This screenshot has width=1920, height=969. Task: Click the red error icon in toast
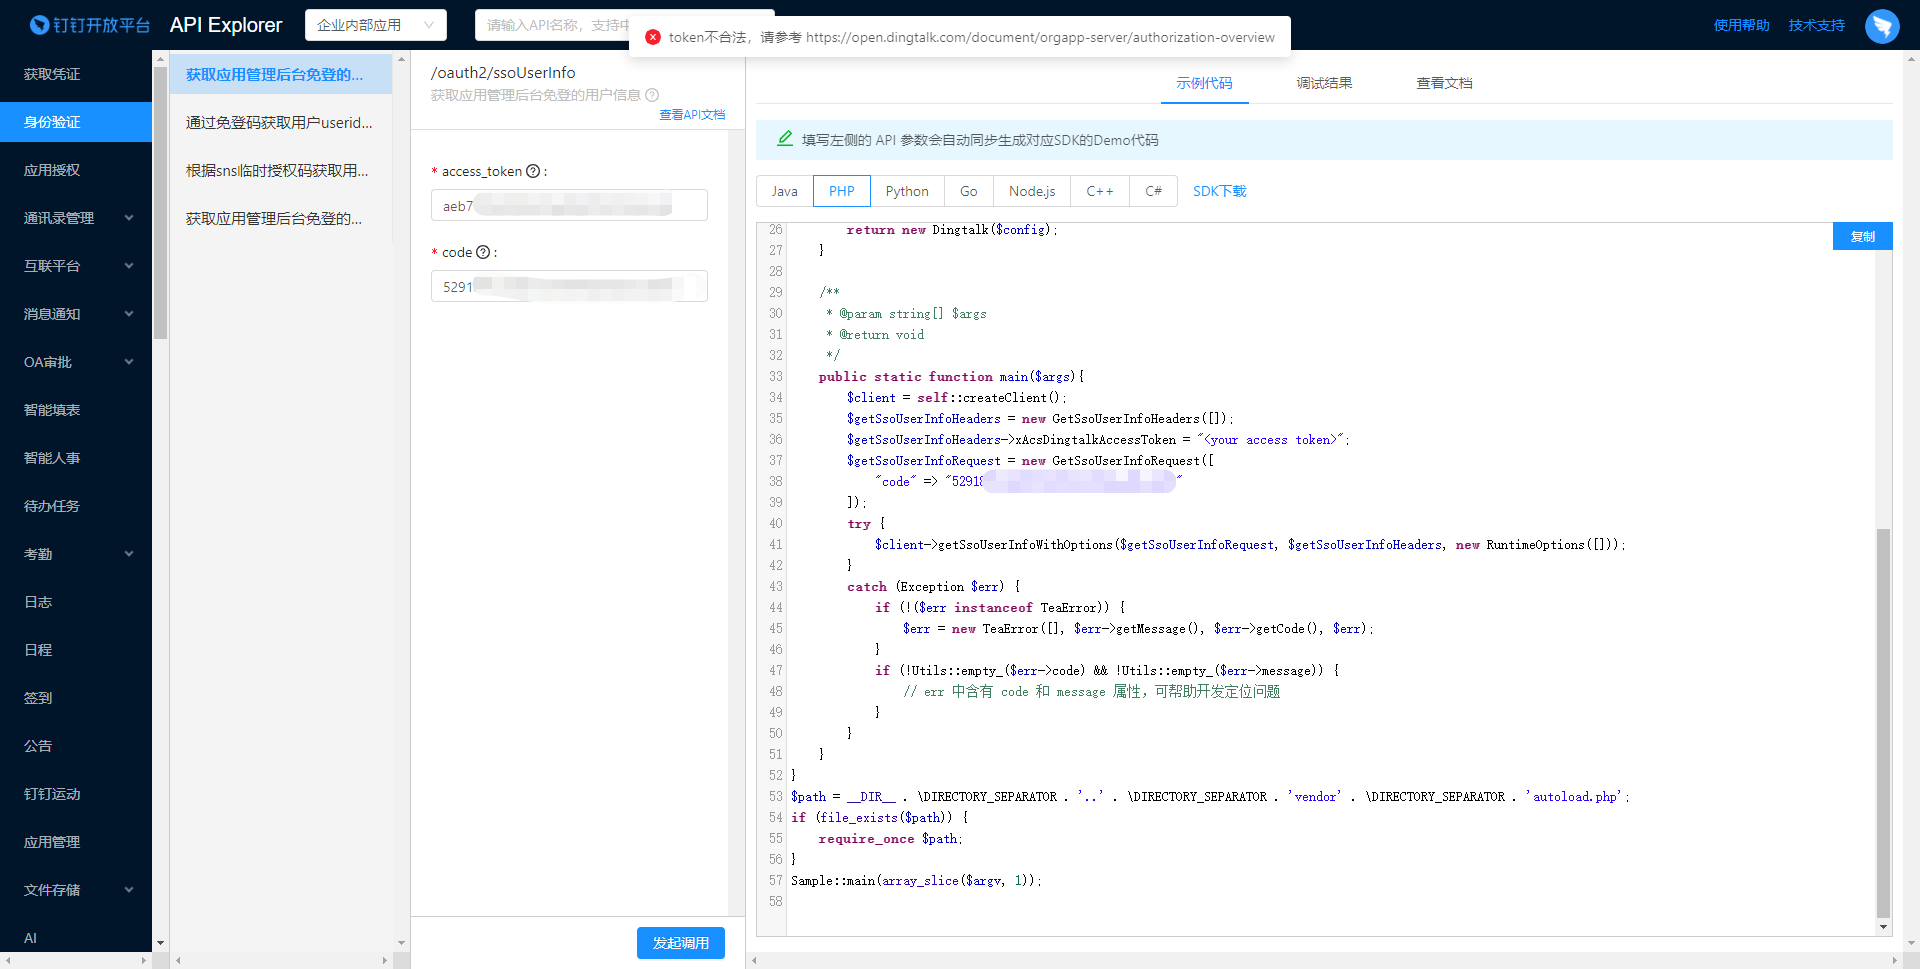(x=653, y=37)
